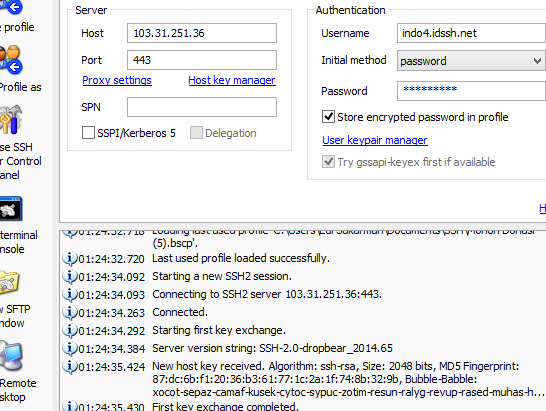This screenshot has height=411, width=546.
Task: Expand the Initial method dropdown
Action: pyautogui.click(x=471, y=61)
